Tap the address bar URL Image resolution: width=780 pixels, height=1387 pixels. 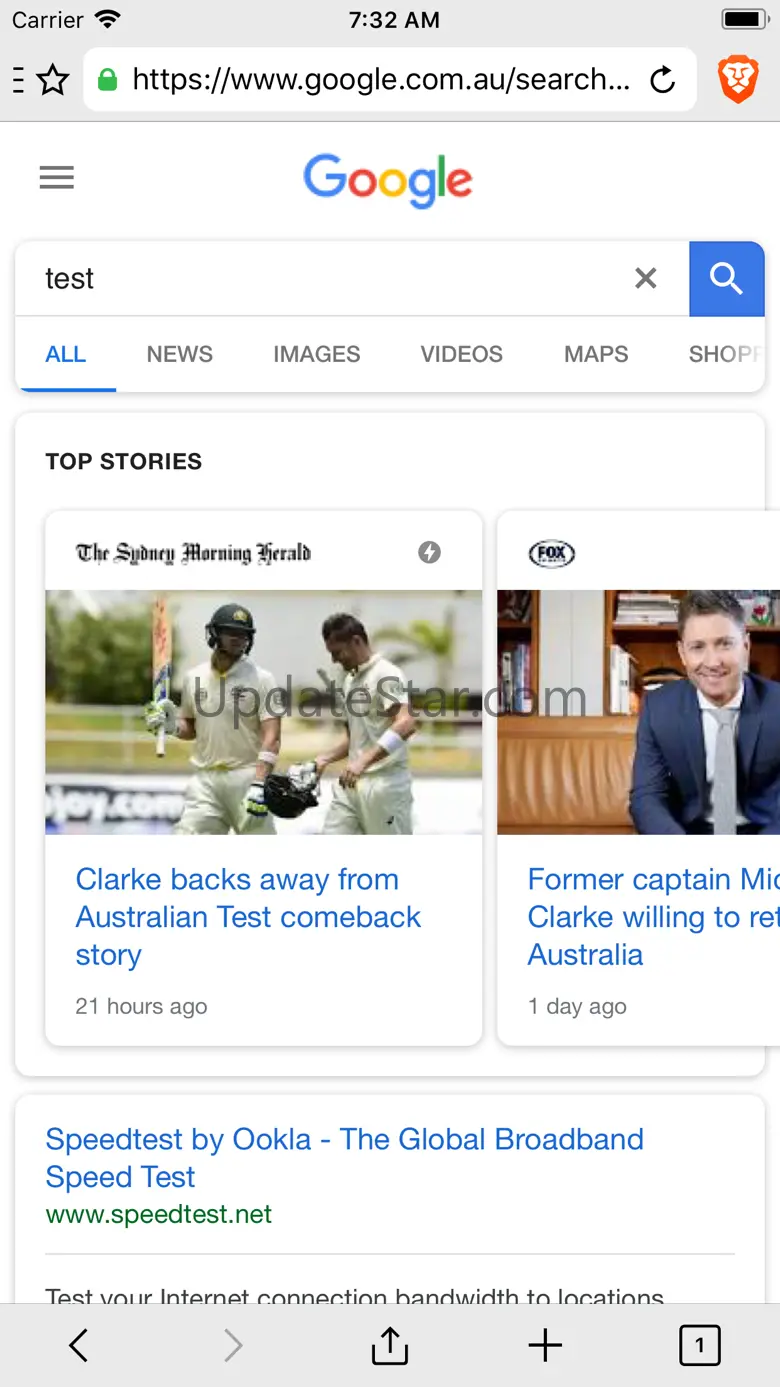point(380,80)
